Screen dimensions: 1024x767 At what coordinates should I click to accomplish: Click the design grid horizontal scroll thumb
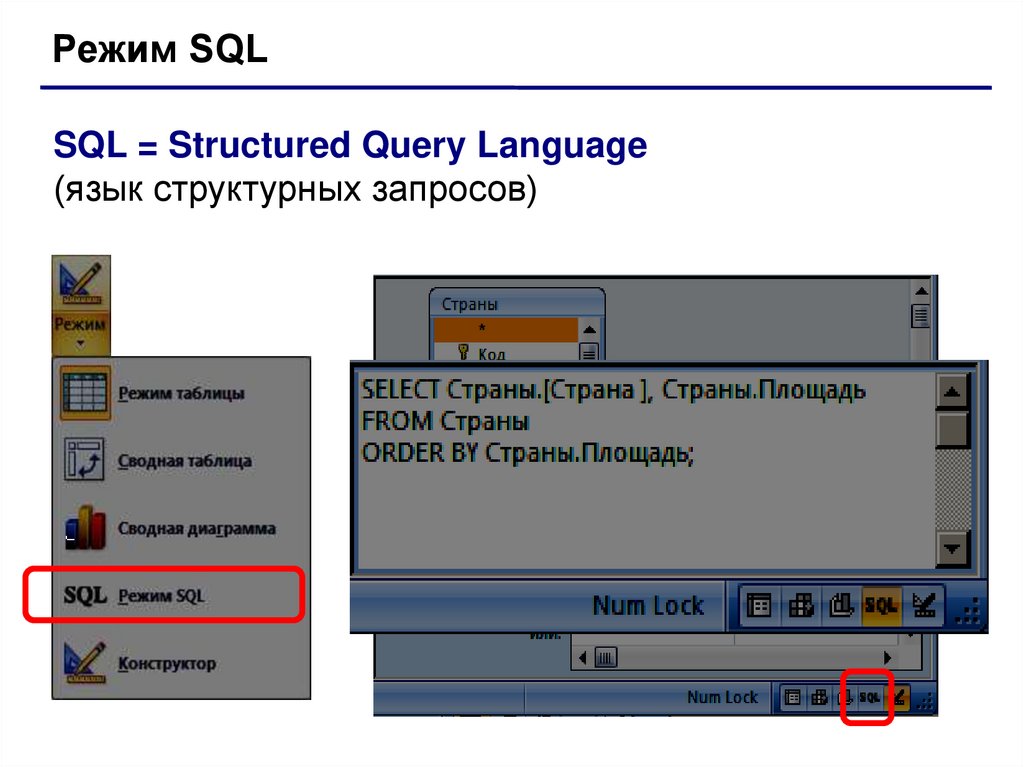click(x=605, y=657)
